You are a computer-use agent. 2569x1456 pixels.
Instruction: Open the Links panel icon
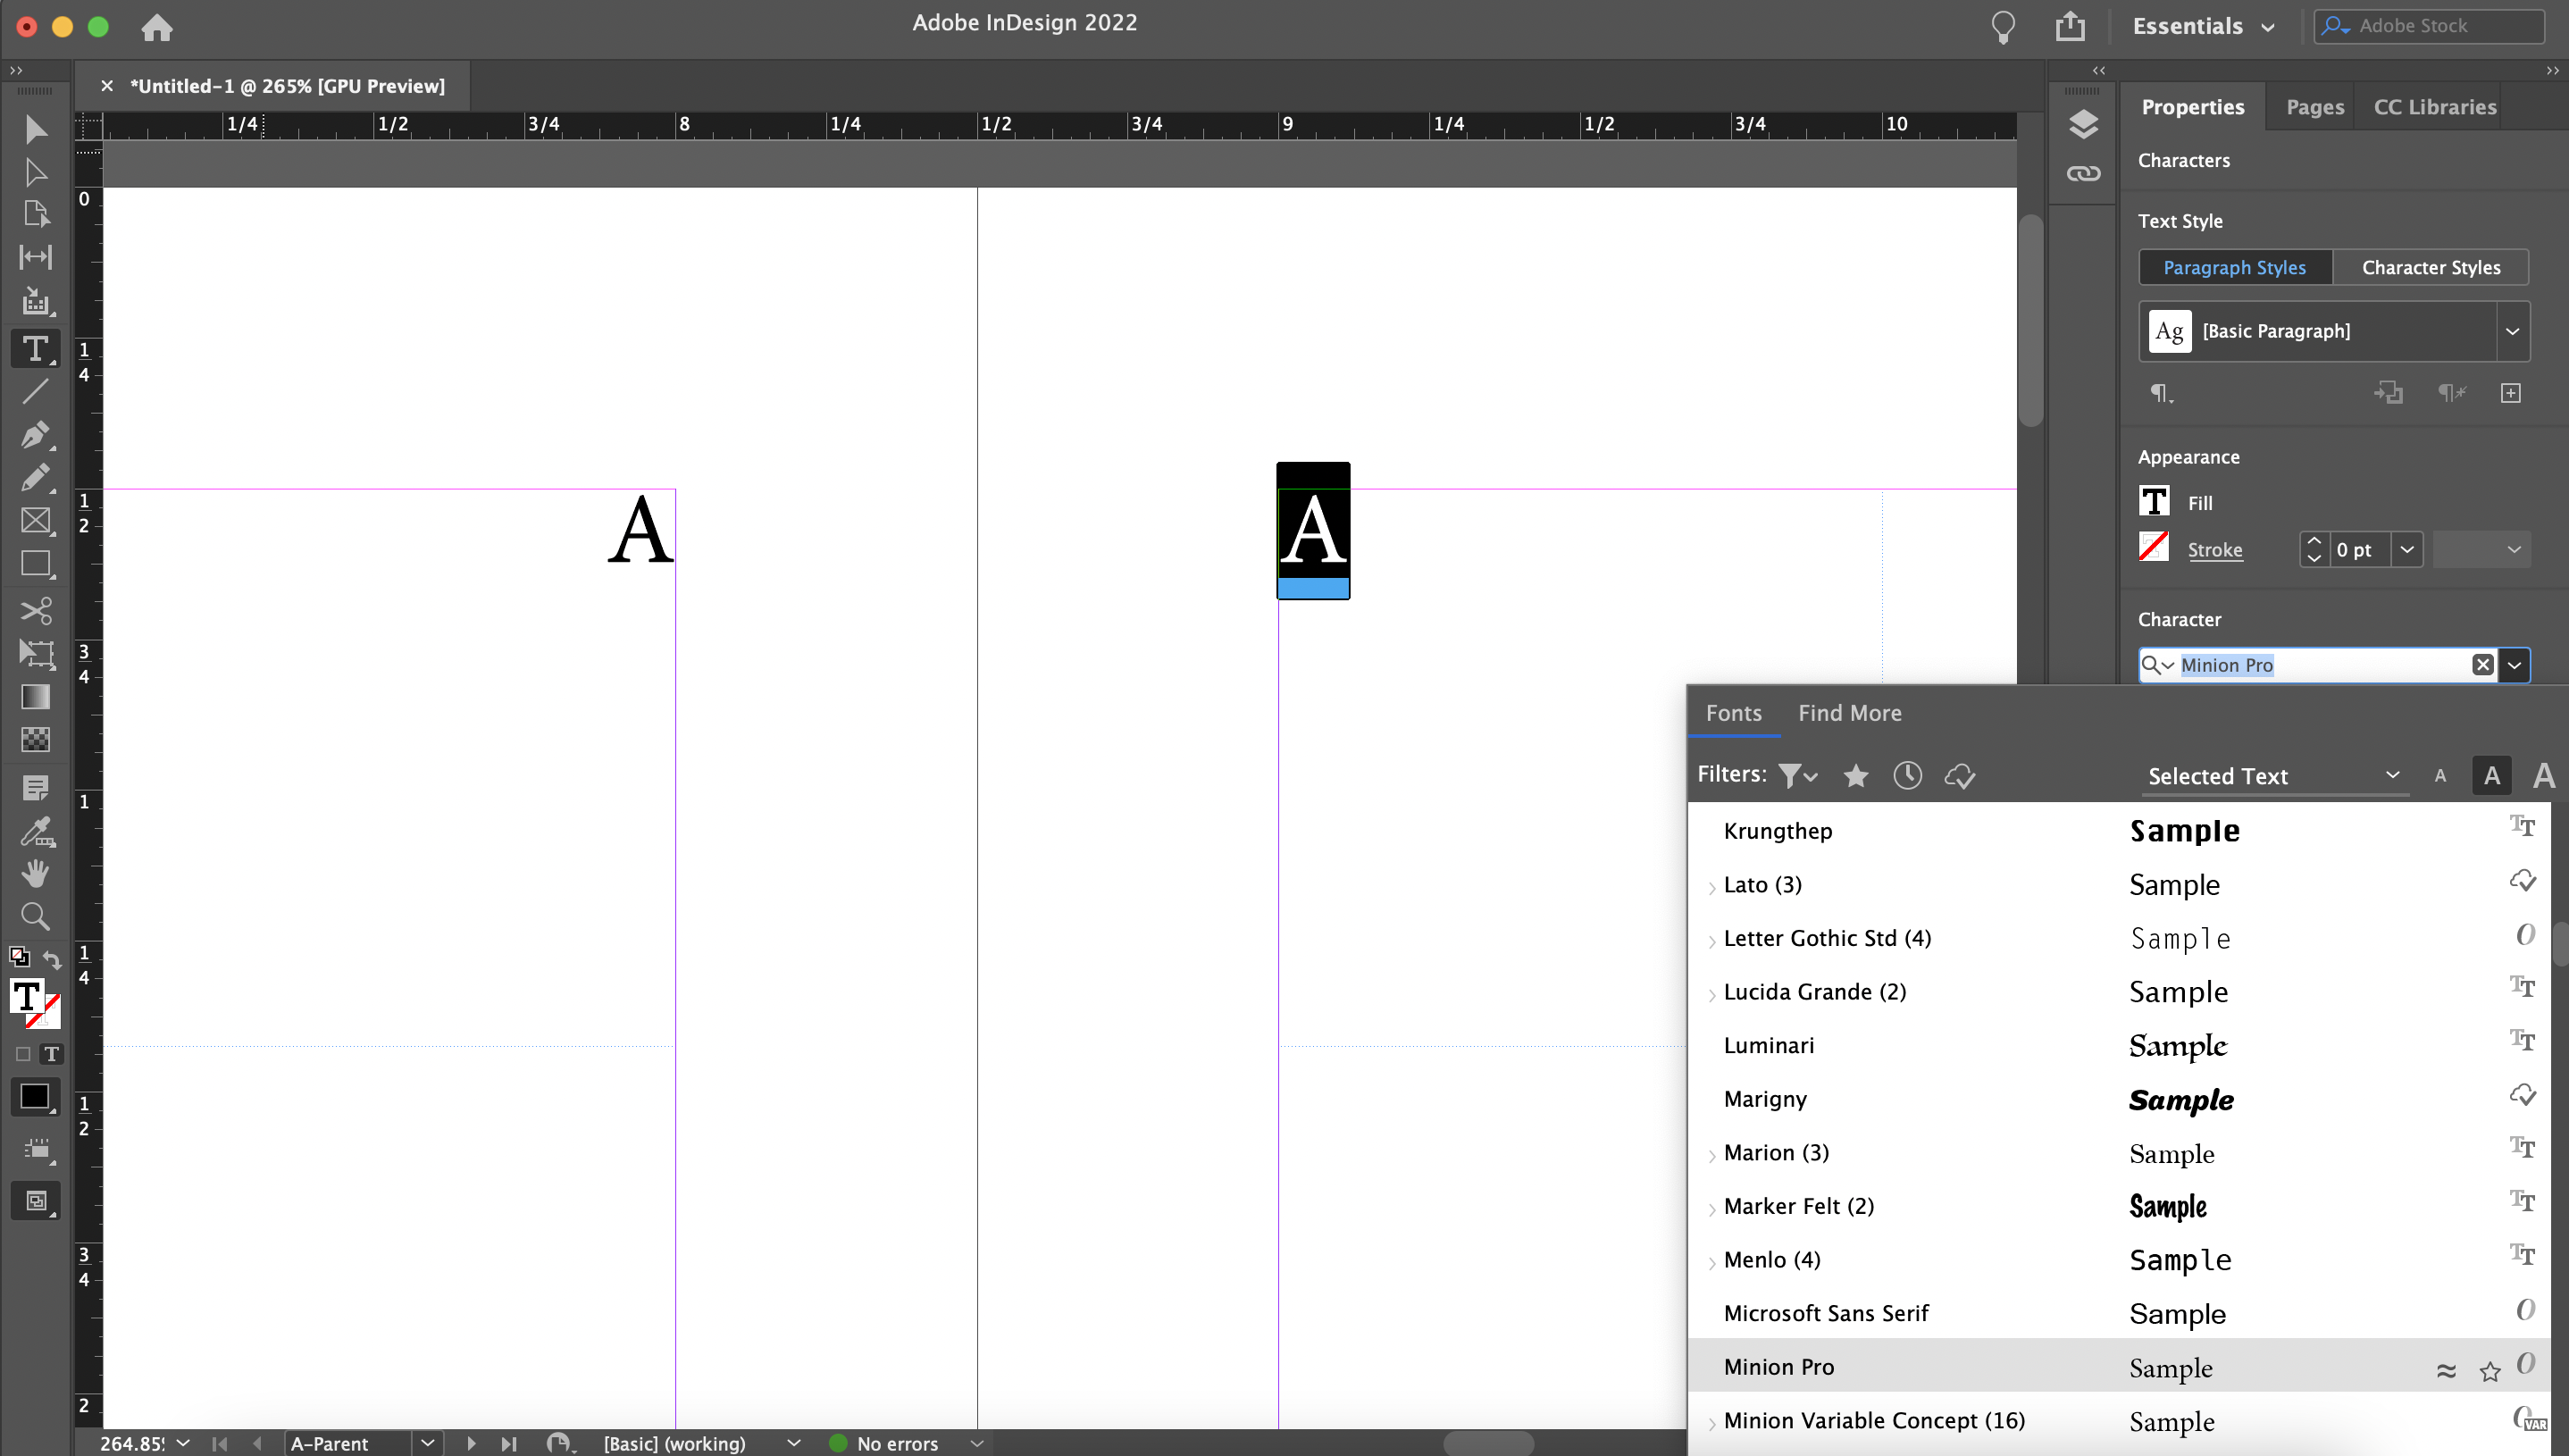[2083, 174]
